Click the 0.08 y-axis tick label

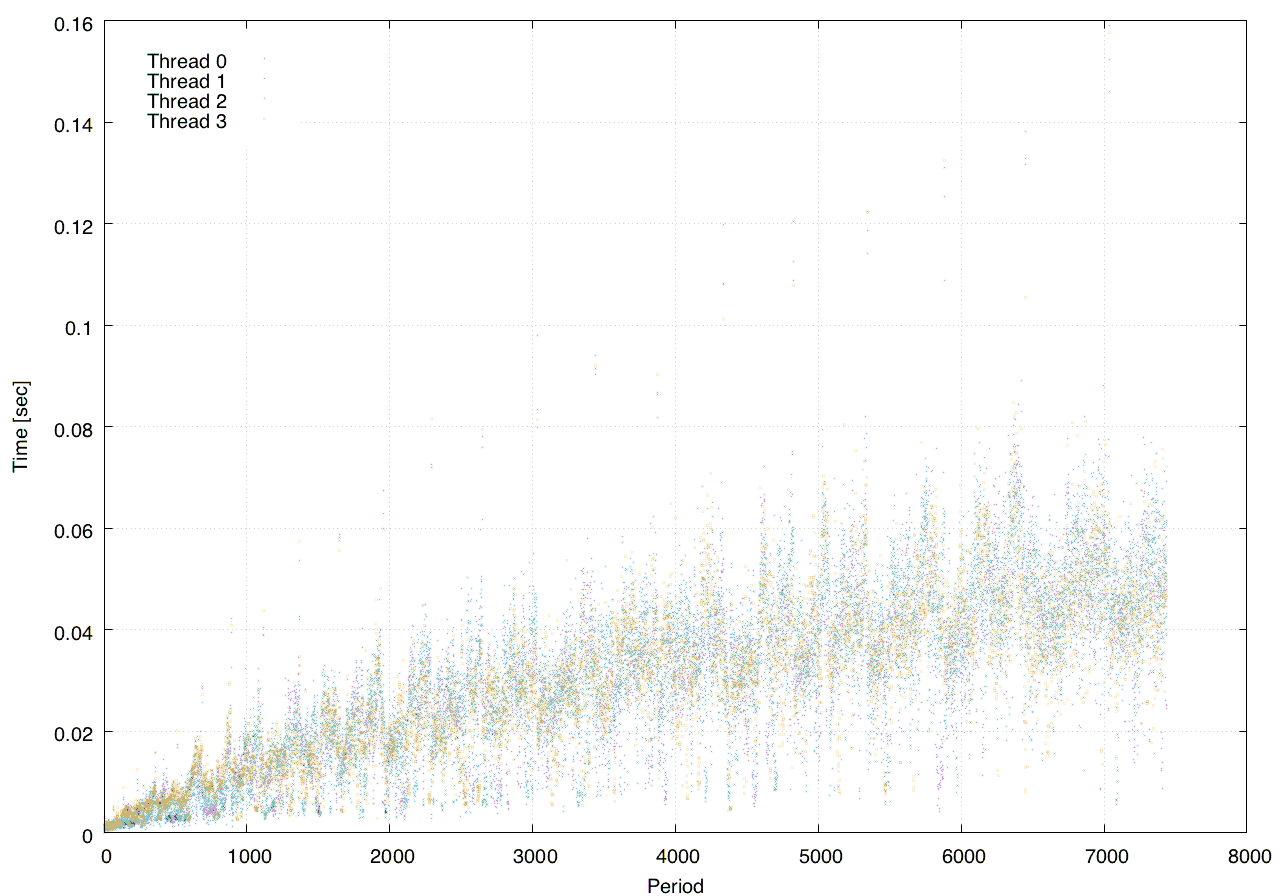pos(73,428)
